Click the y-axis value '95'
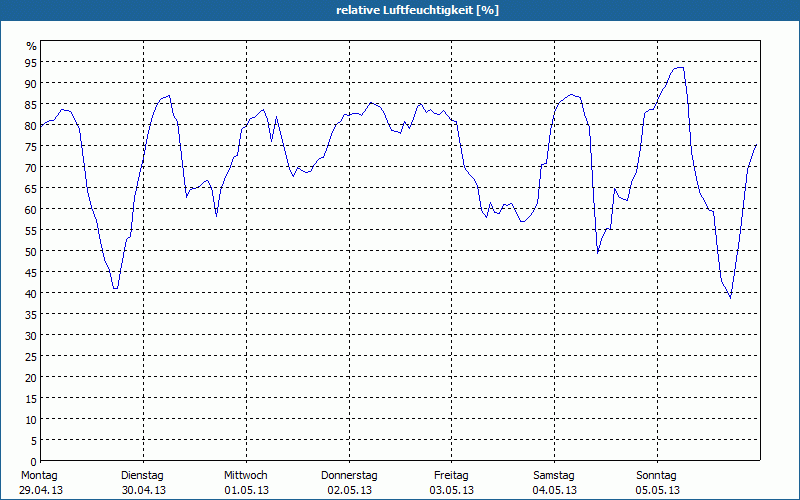This screenshot has height=500, width=800. point(31,62)
